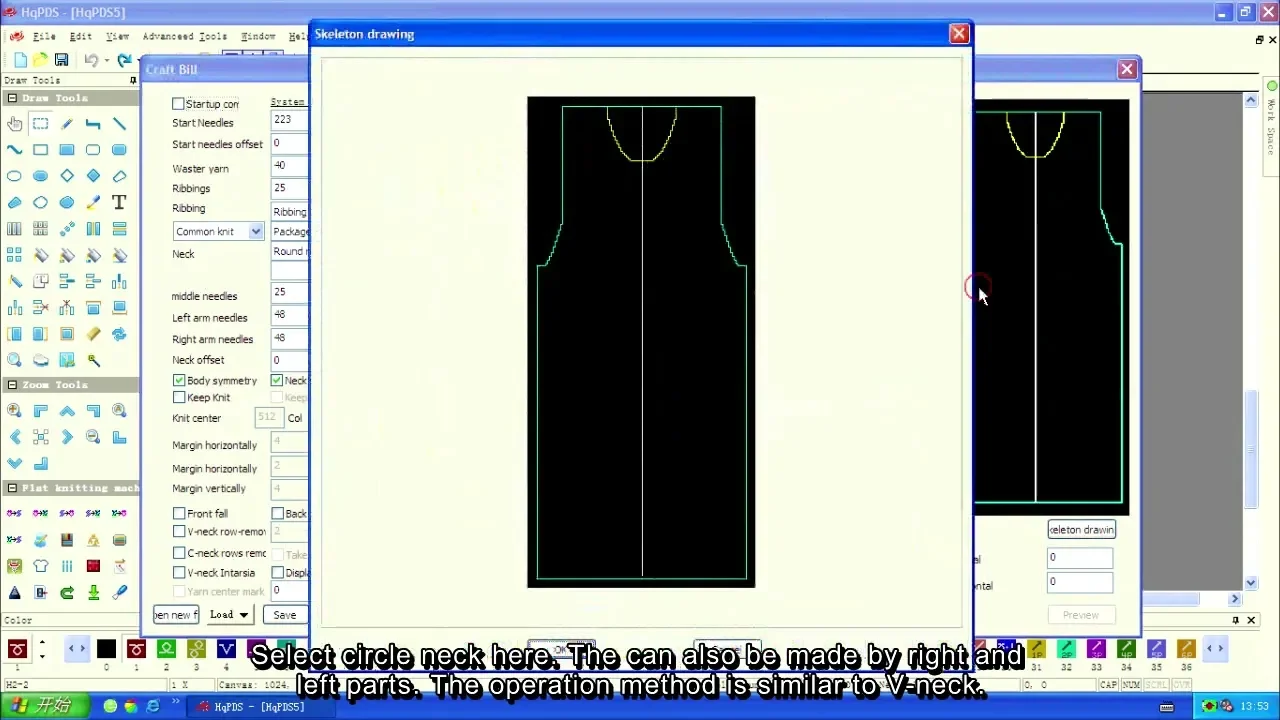Select the curve drawing tool

coord(14,150)
